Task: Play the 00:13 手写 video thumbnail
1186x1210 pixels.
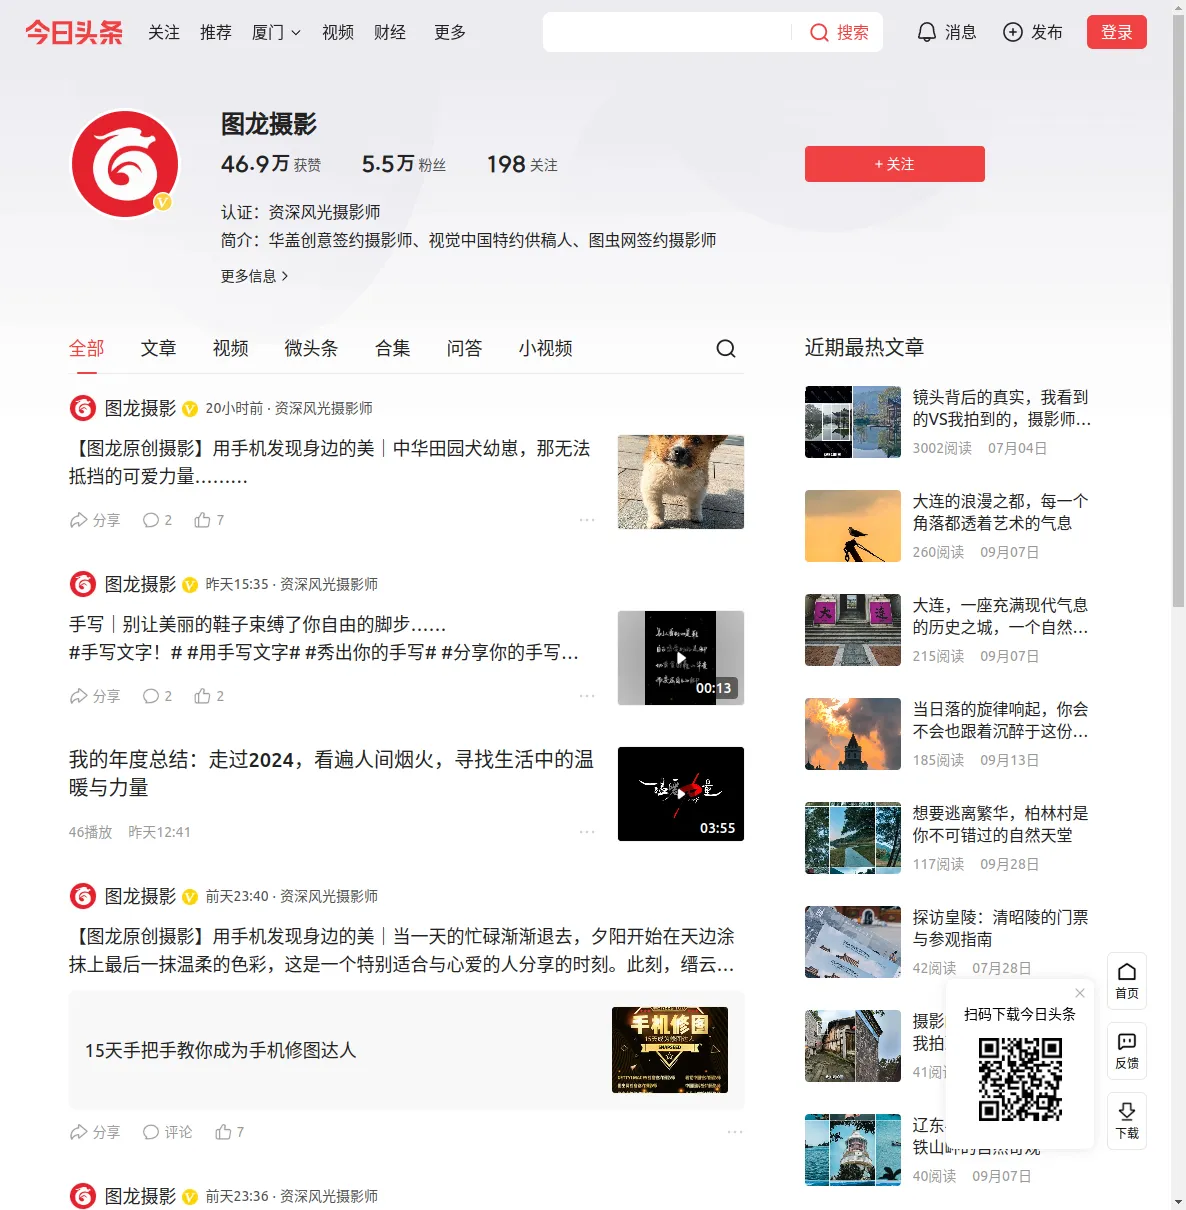Action: click(x=681, y=658)
